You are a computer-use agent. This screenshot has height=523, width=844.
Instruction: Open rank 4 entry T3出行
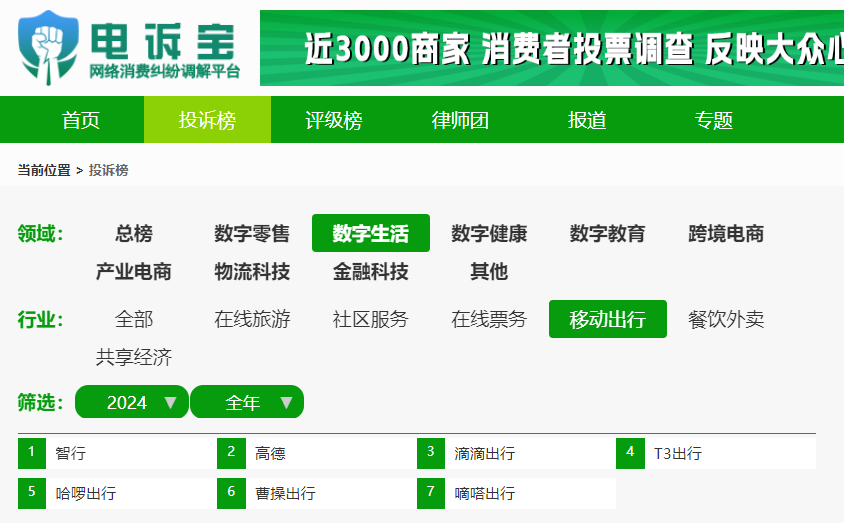pyautogui.click(x=716, y=453)
